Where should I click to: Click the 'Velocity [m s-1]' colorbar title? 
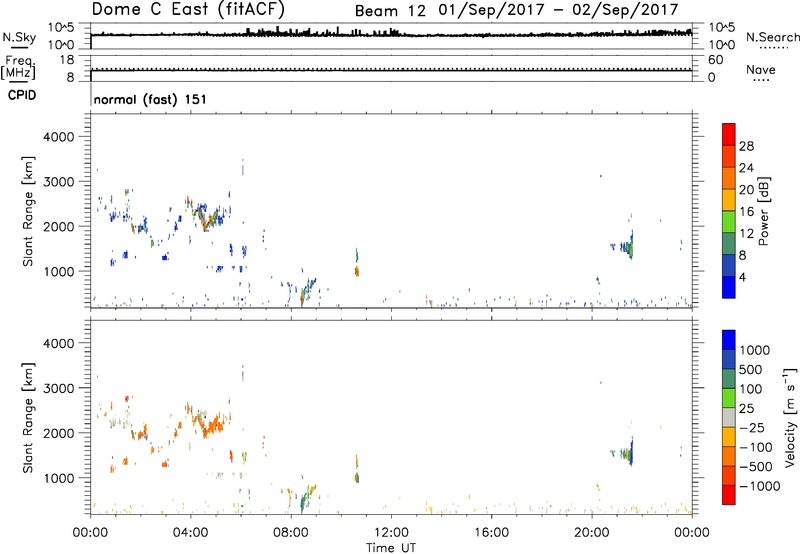[x=790, y=417]
